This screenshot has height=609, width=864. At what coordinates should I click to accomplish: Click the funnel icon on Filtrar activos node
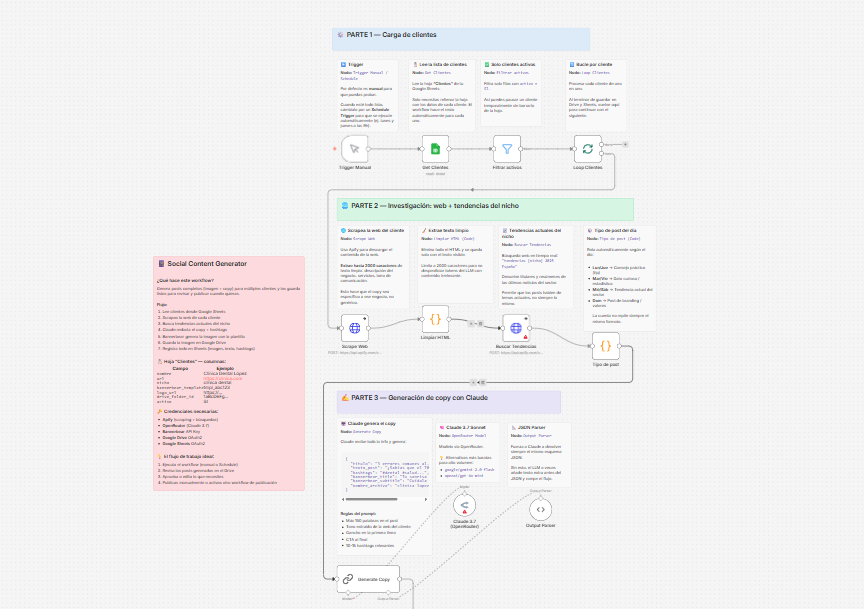pos(506,147)
